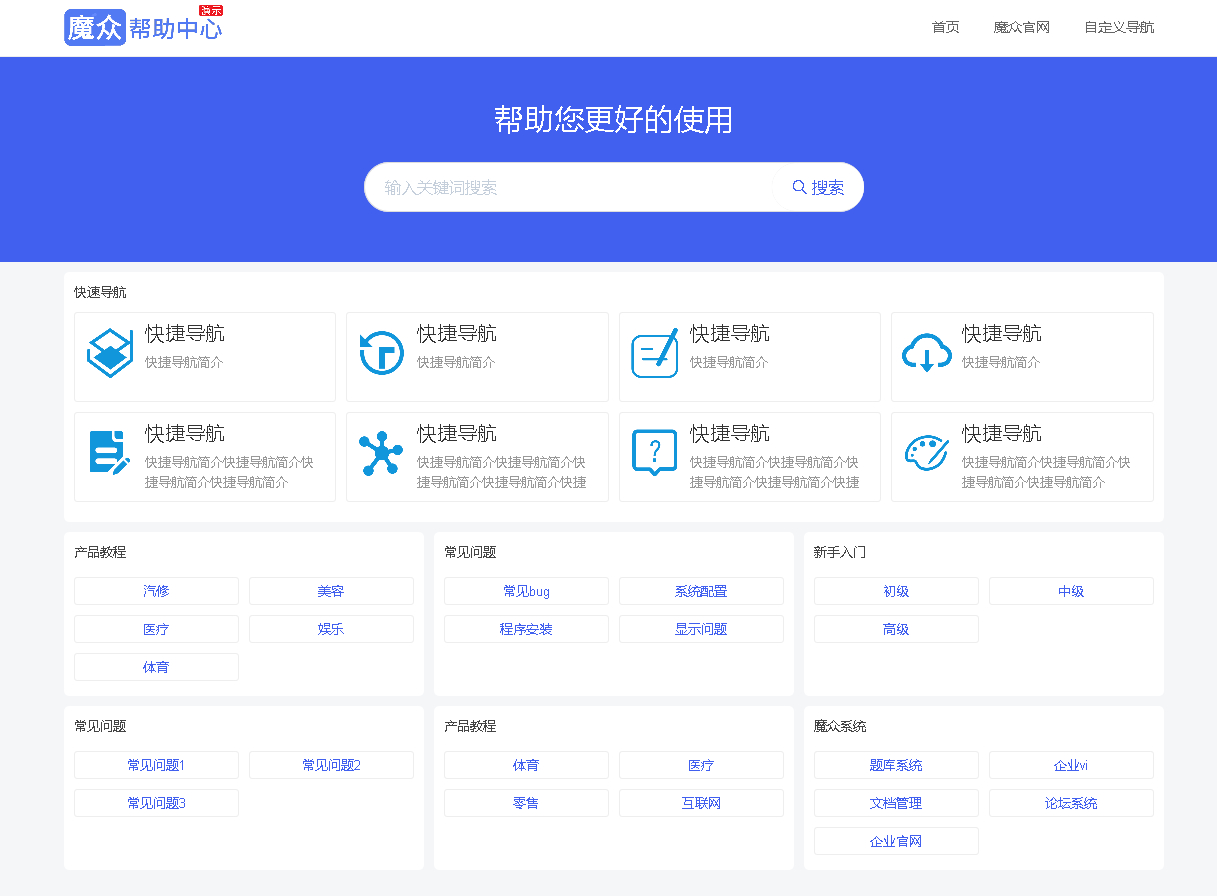Open the 首页 nav item

click(x=946, y=27)
